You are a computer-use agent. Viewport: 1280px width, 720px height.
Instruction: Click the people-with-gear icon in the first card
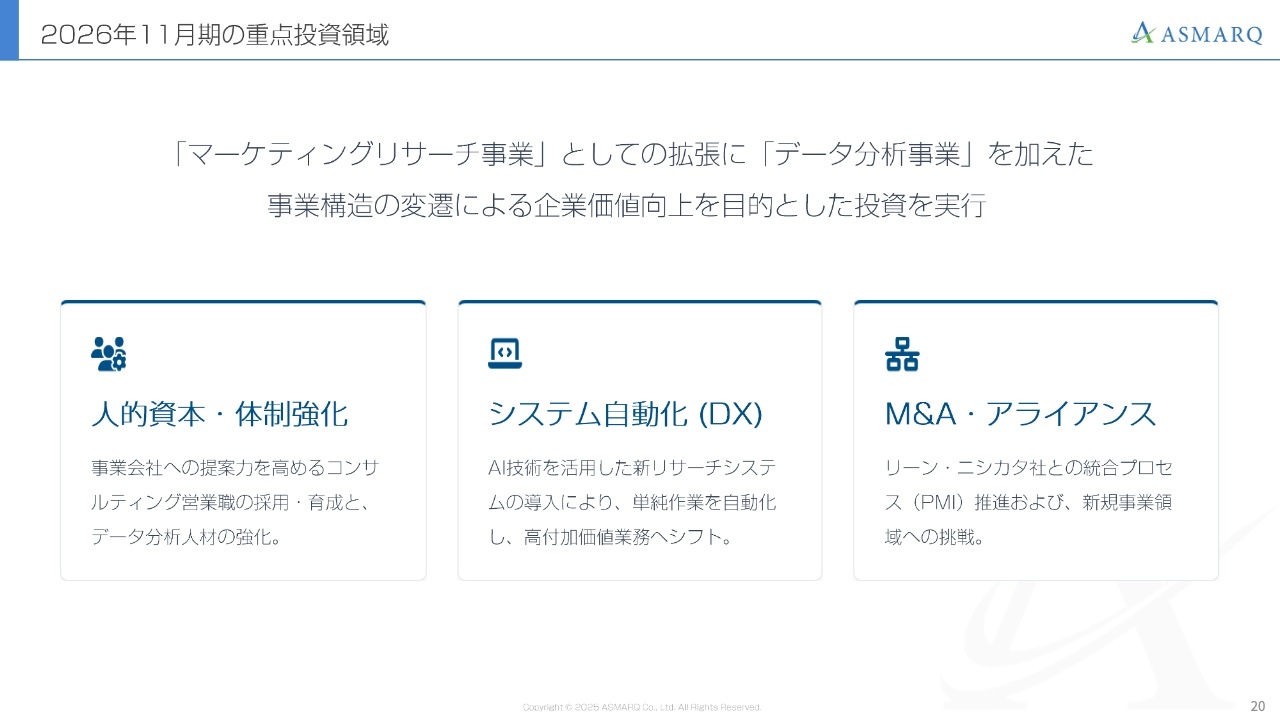click(x=108, y=354)
